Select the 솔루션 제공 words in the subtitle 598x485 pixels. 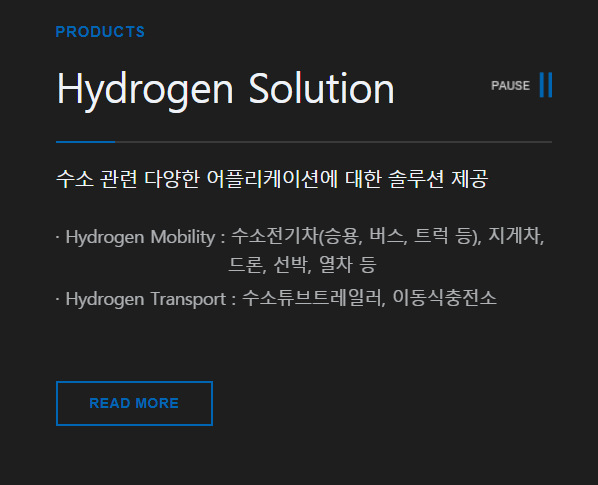click(438, 178)
